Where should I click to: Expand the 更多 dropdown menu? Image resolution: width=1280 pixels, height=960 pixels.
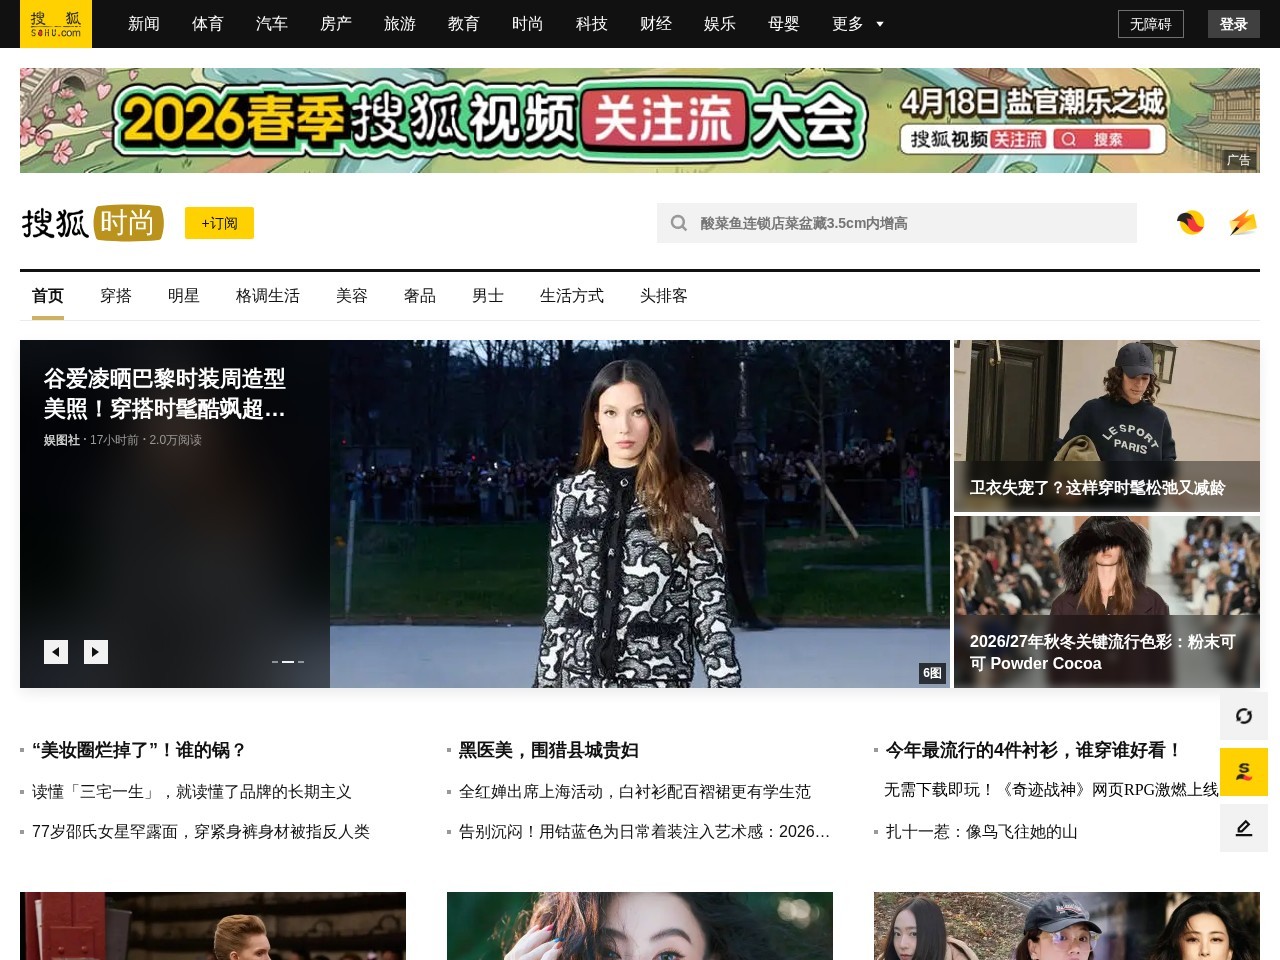pyautogui.click(x=857, y=24)
